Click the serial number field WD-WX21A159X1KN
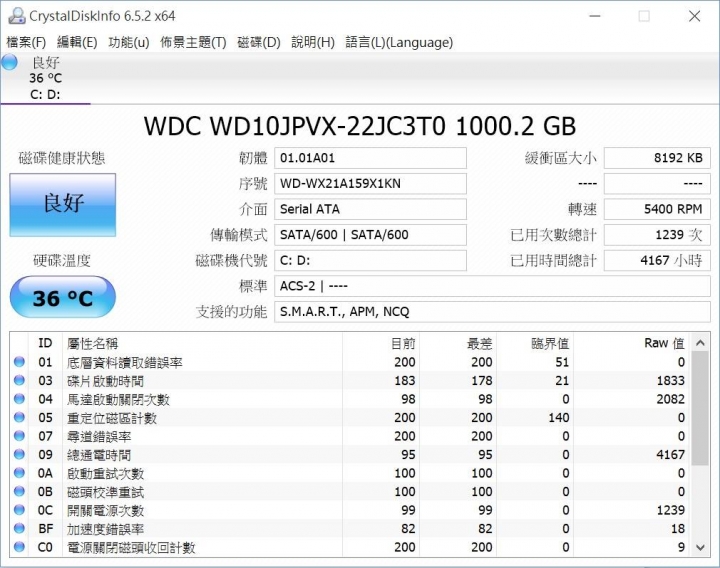 (x=370, y=184)
